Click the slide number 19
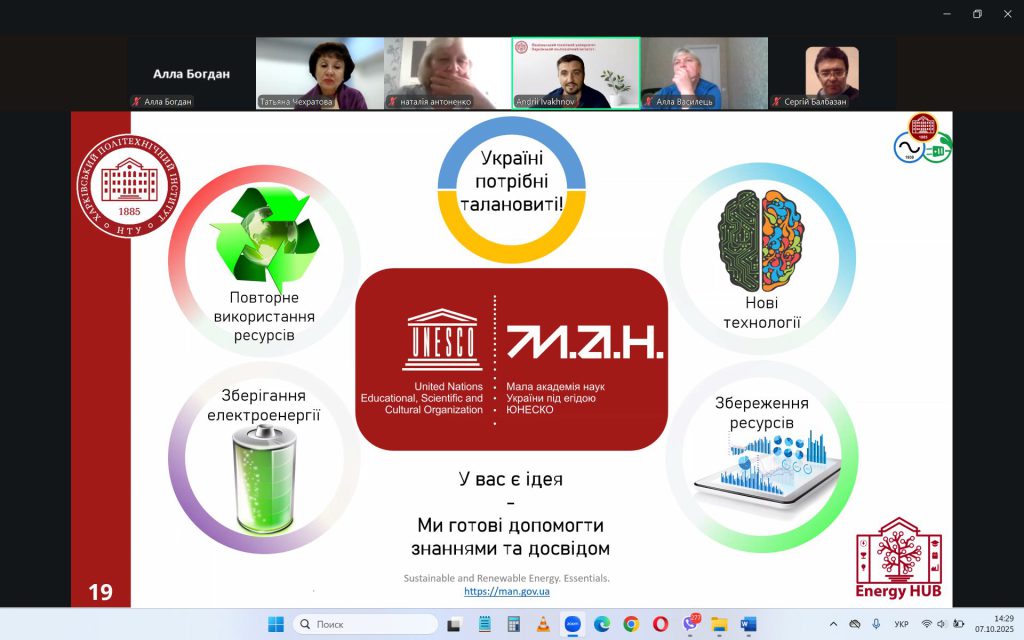 point(101,592)
